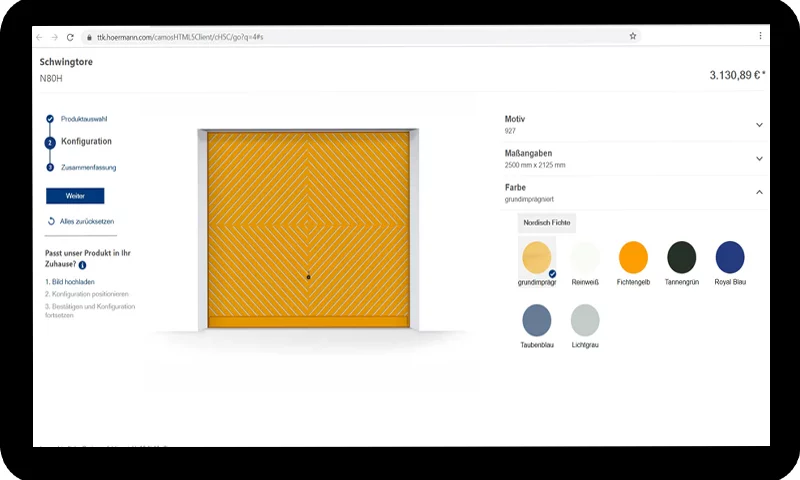Choose the Royal Blau color swatch
The height and width of the screenshot is (480, 800).
pyautogui.click(x=730, y=257)
